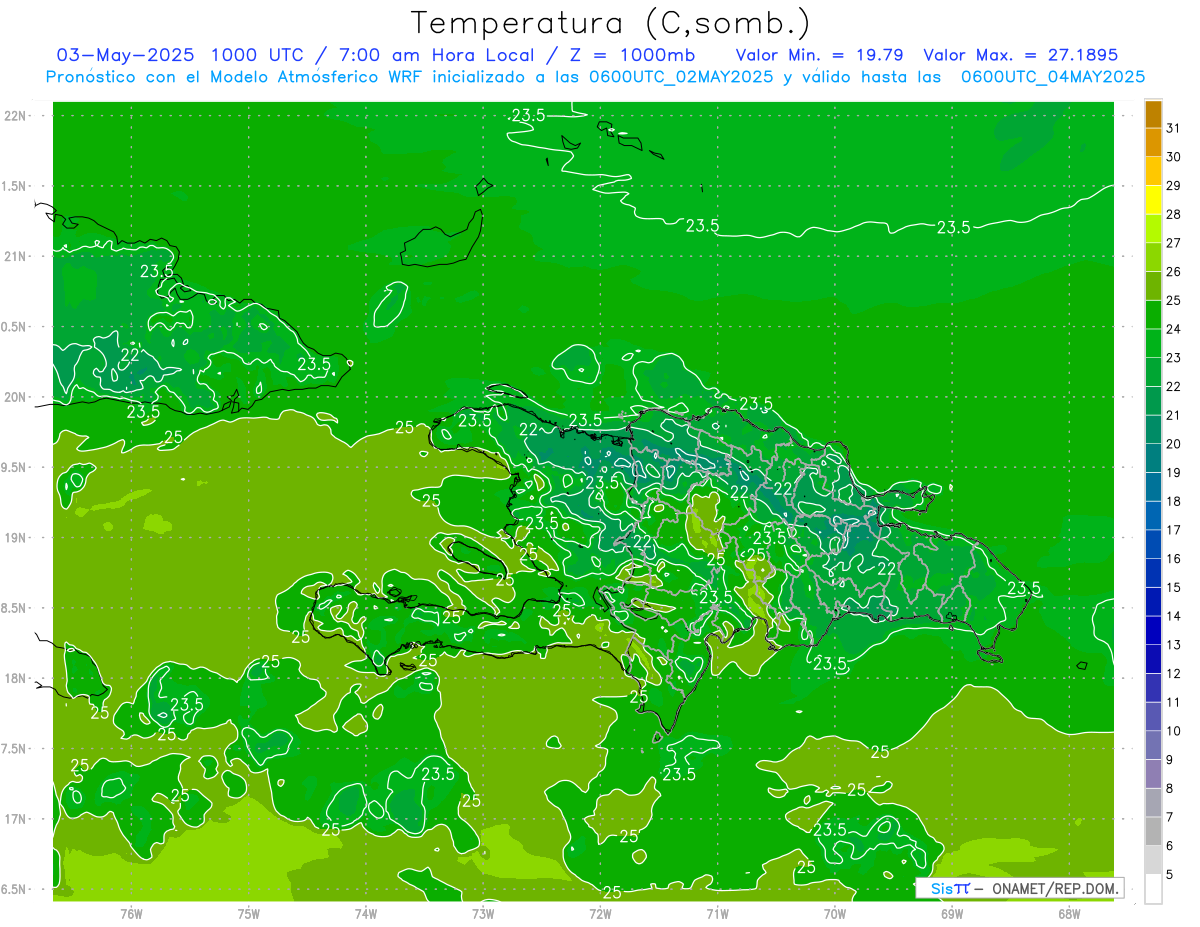The height and width of the screenshot is (927, 1200).
Task: Click the "68W" longitude axis label
Action: (1069, 913)
